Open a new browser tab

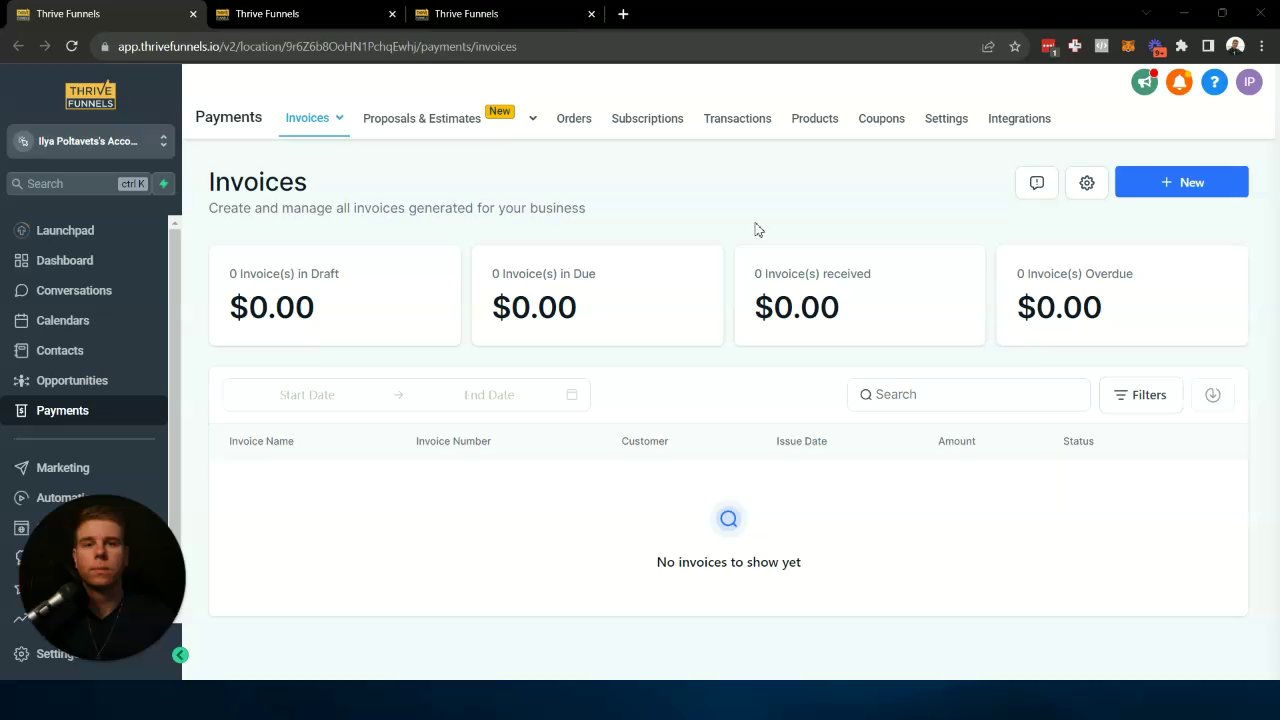[623, 14]
